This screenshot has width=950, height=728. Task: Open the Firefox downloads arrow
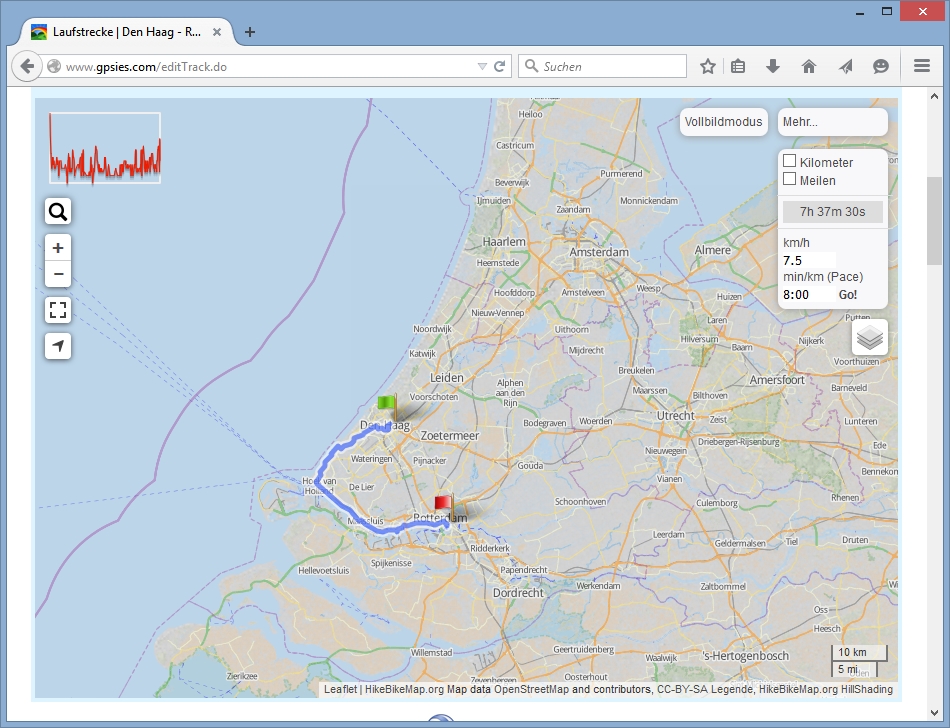click(x=772, y=67)
